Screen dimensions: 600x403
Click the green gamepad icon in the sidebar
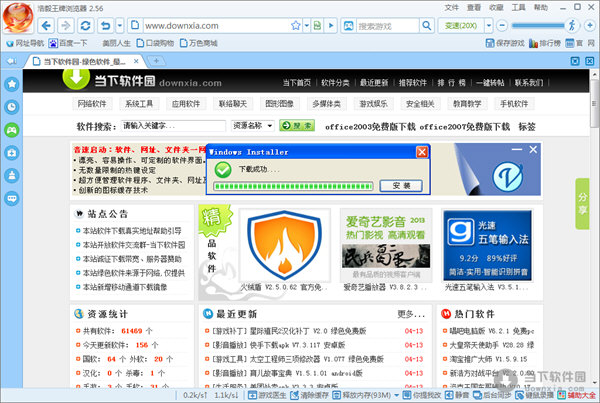point(12,130)
